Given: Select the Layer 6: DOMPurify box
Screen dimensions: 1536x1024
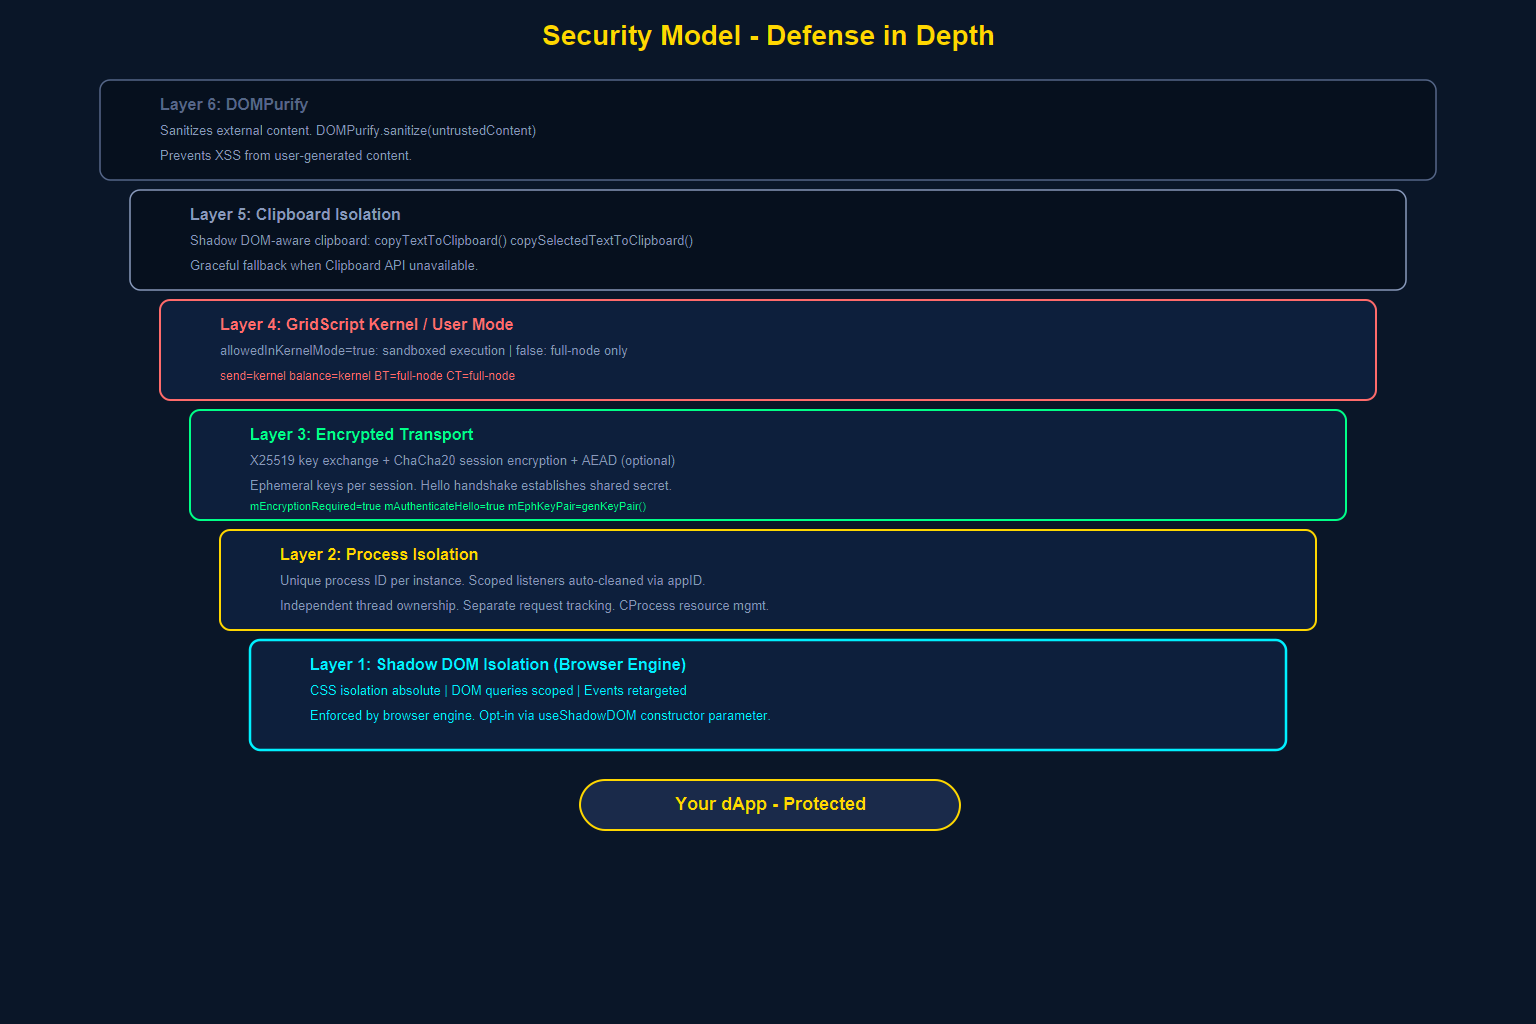Looking at the screenshot, I should tap(768, 130).
